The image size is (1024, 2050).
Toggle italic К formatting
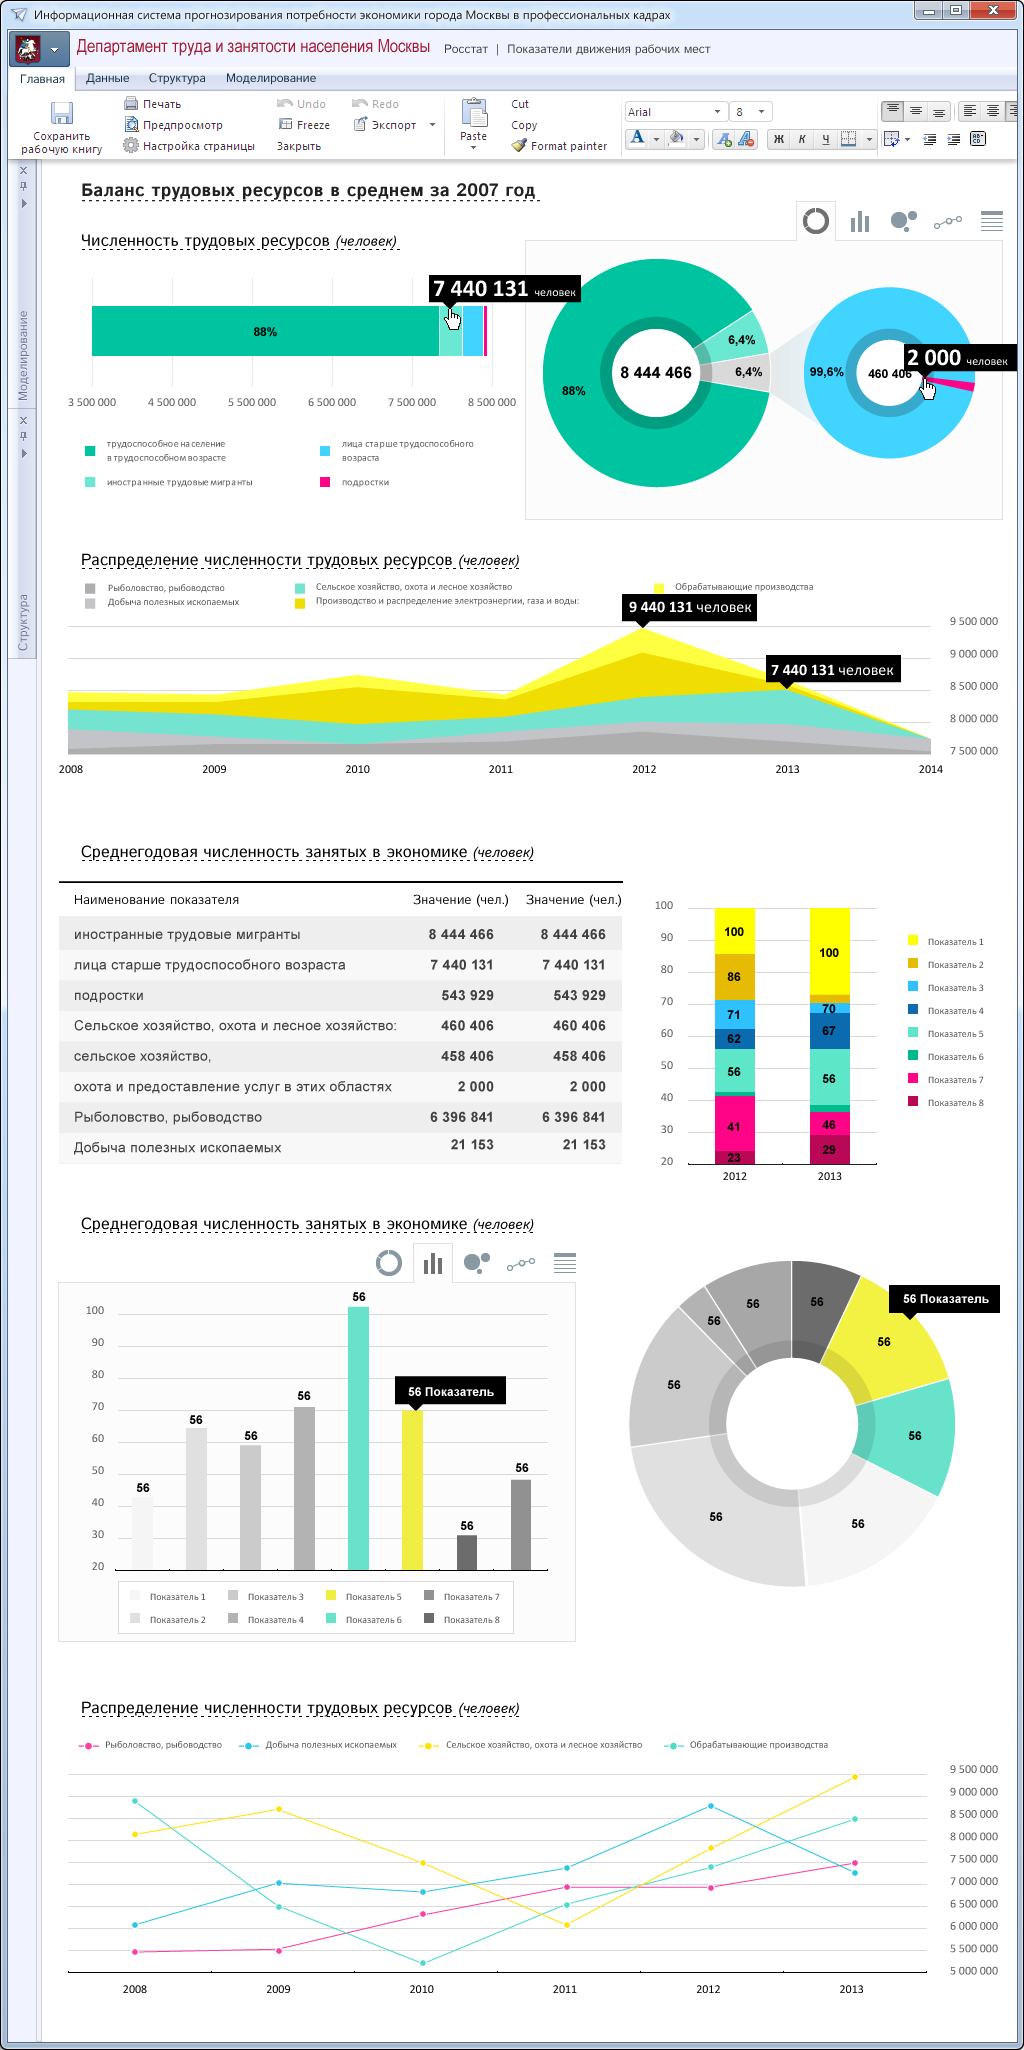point(802,139)
